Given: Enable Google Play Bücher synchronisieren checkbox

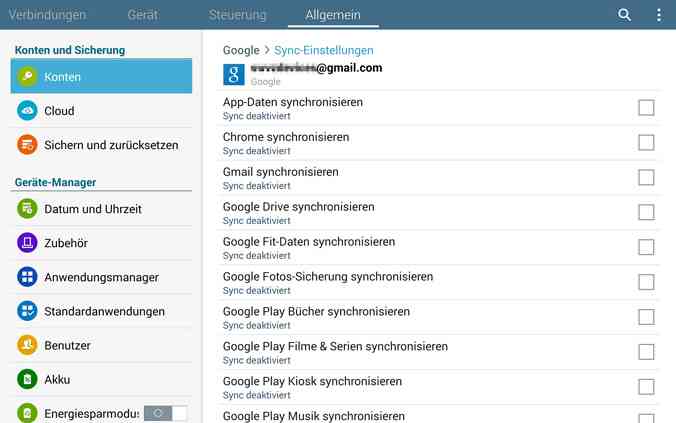Looking at the screenshot, I should click(x=646, y=317).
